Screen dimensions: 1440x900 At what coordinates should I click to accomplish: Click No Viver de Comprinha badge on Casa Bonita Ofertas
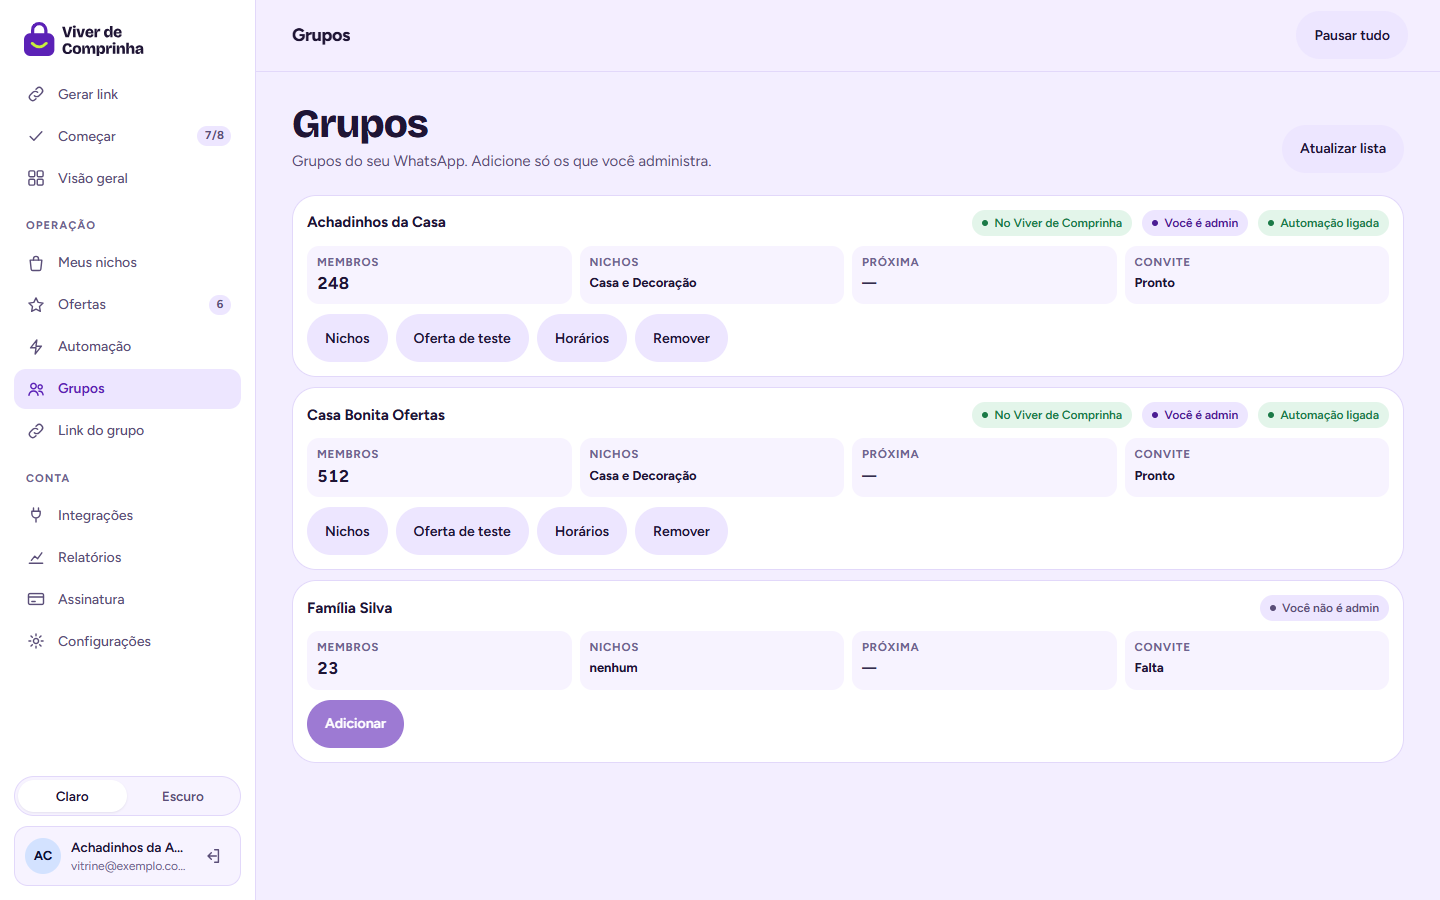[1052, 415]
